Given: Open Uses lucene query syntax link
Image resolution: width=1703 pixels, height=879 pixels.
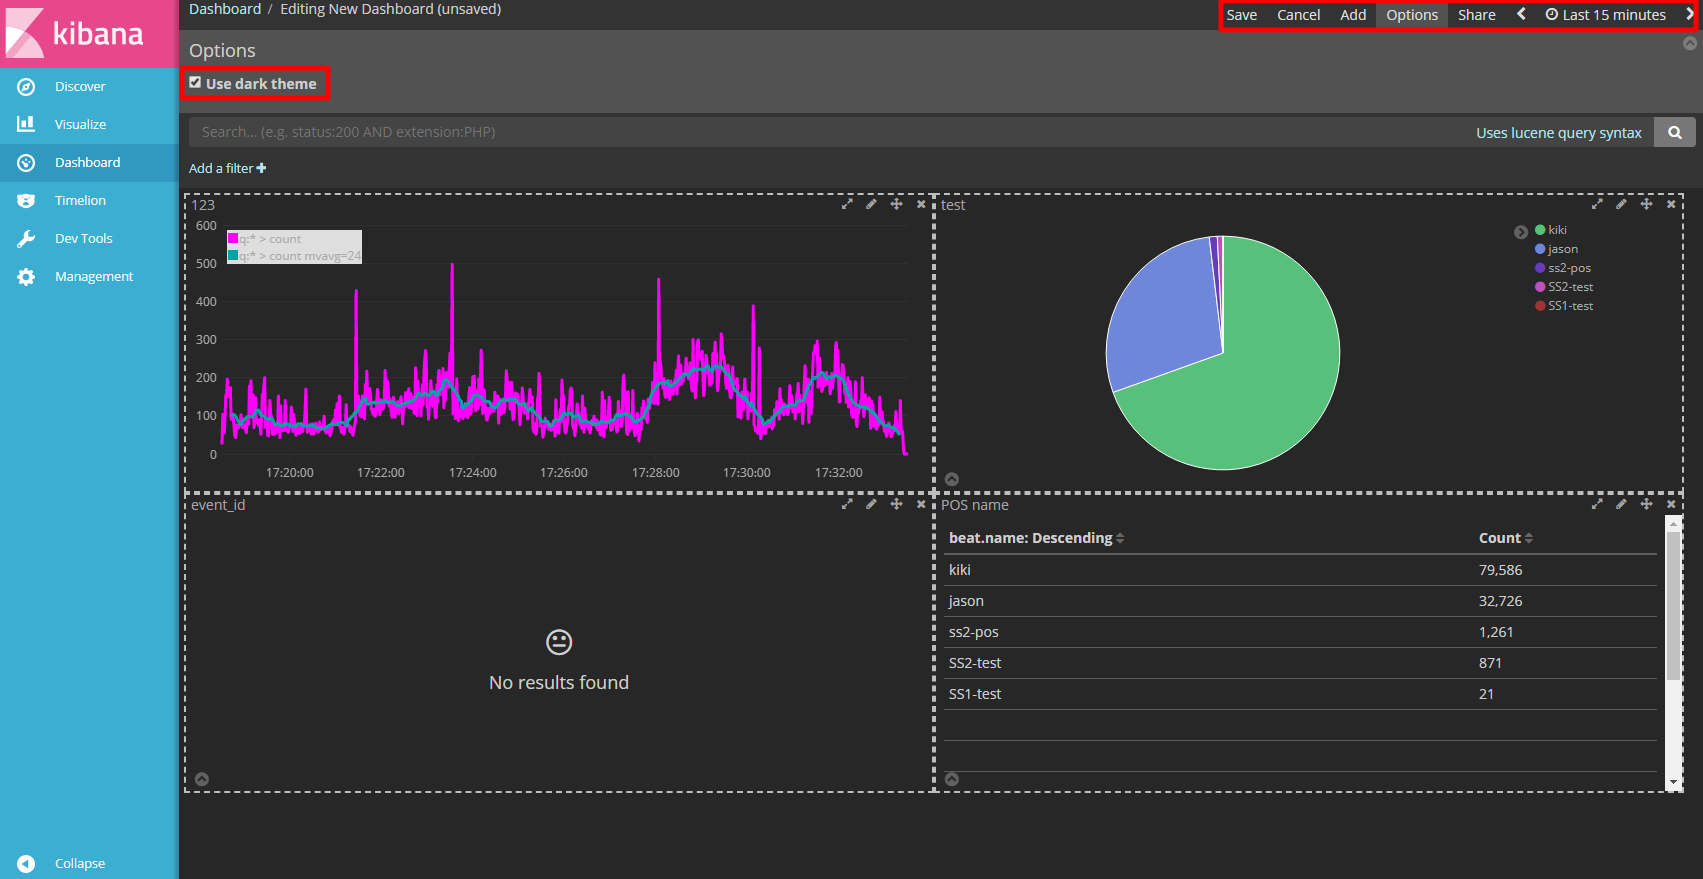Looking at the screenshot, I should [x=1559, y=133].
